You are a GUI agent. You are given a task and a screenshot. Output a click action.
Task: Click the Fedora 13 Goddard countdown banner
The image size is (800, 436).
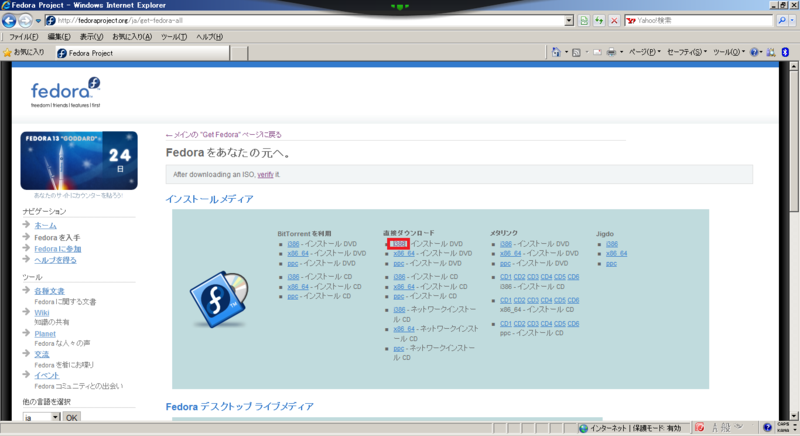[79, 161]
